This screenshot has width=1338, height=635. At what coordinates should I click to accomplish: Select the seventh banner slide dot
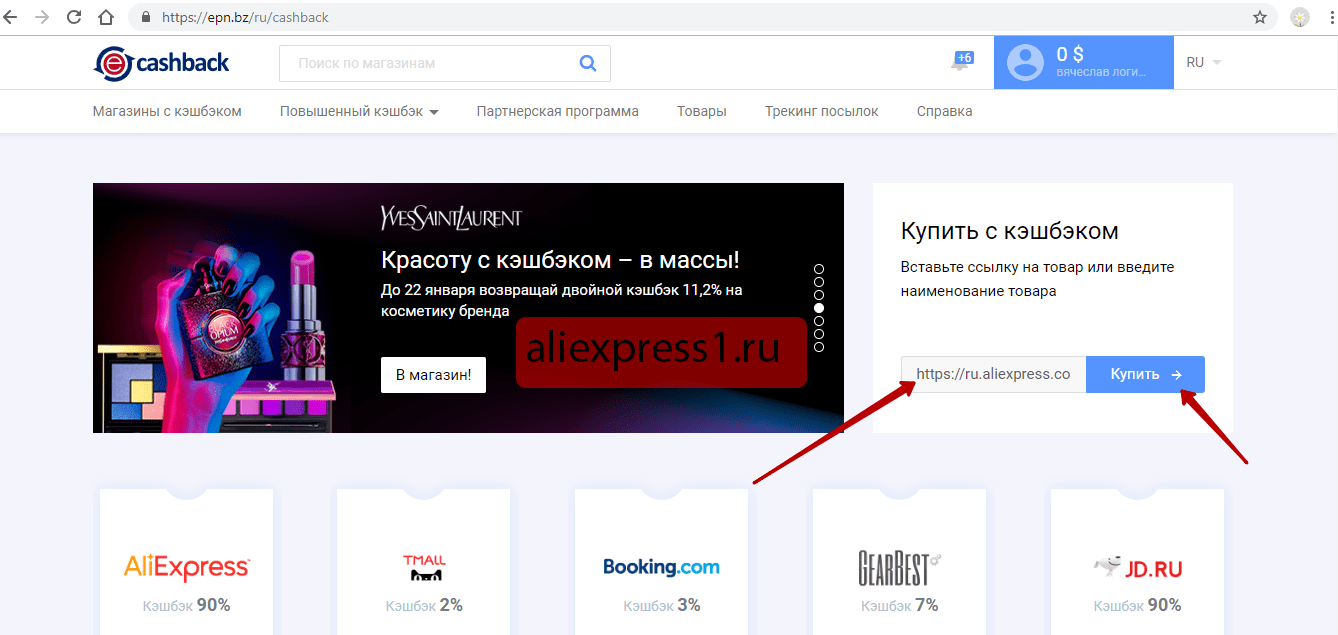819,347
